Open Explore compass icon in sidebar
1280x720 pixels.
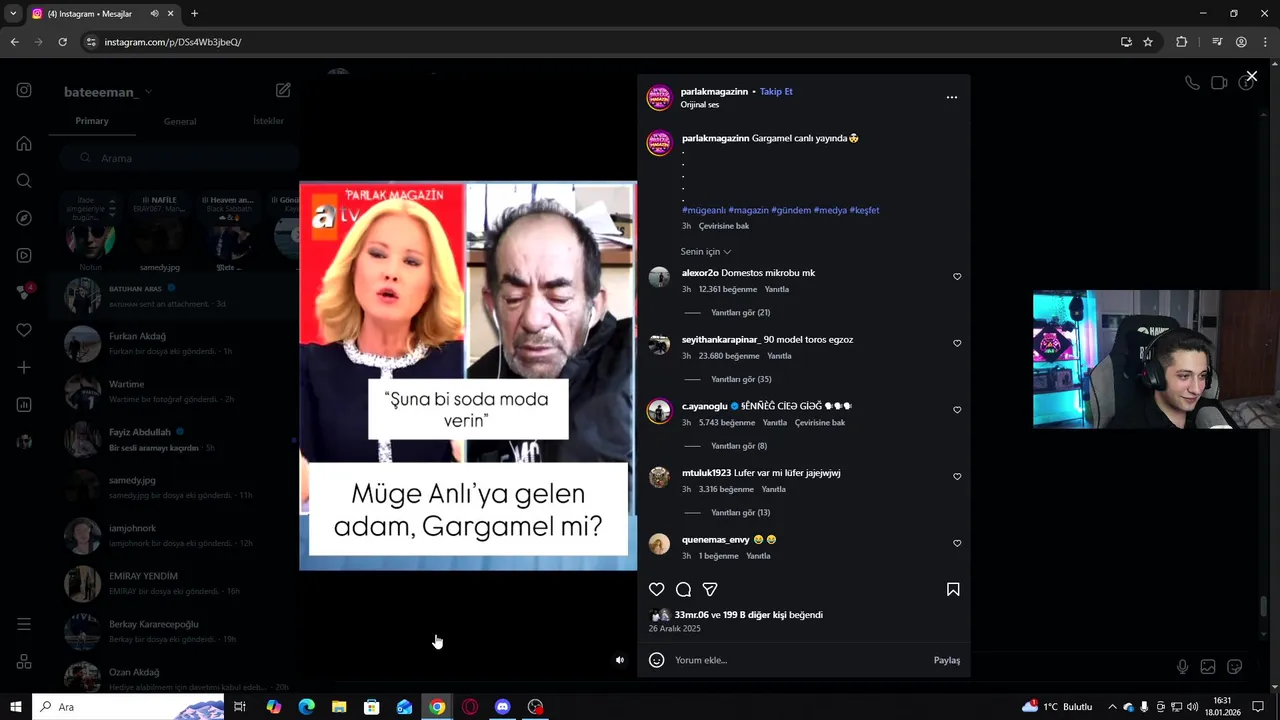(24, 218)
